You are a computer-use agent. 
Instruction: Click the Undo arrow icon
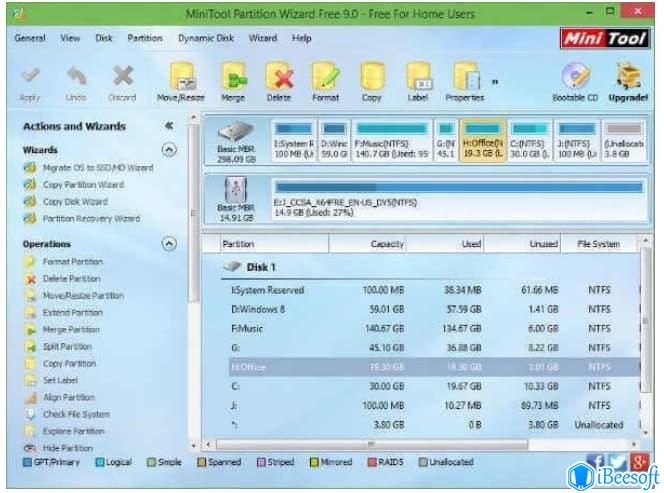click(x=76, y=76)
